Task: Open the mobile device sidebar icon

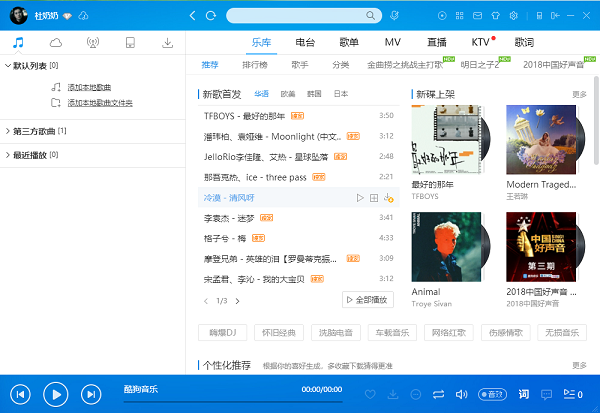Action: pos(130,42)
